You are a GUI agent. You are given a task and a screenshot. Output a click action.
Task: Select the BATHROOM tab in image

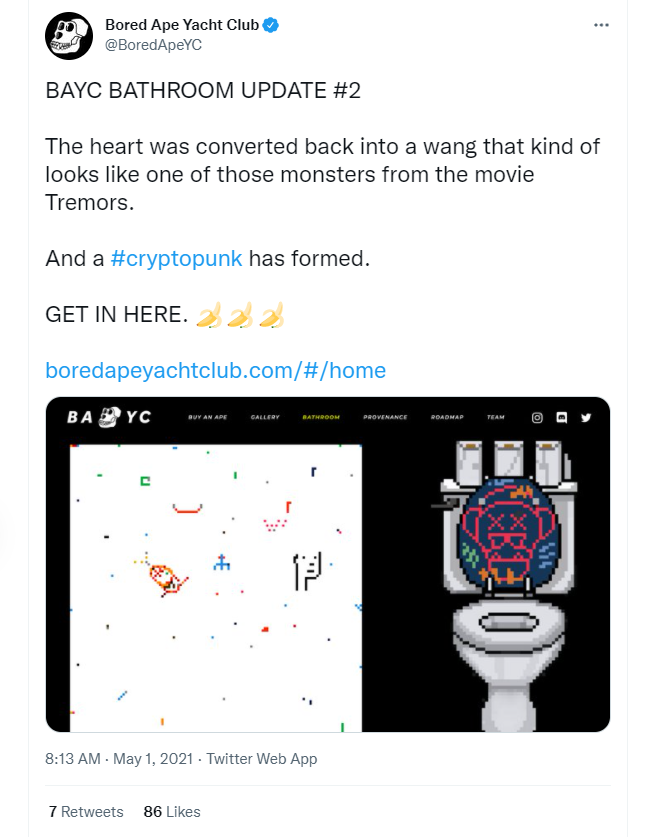point(321,417)
